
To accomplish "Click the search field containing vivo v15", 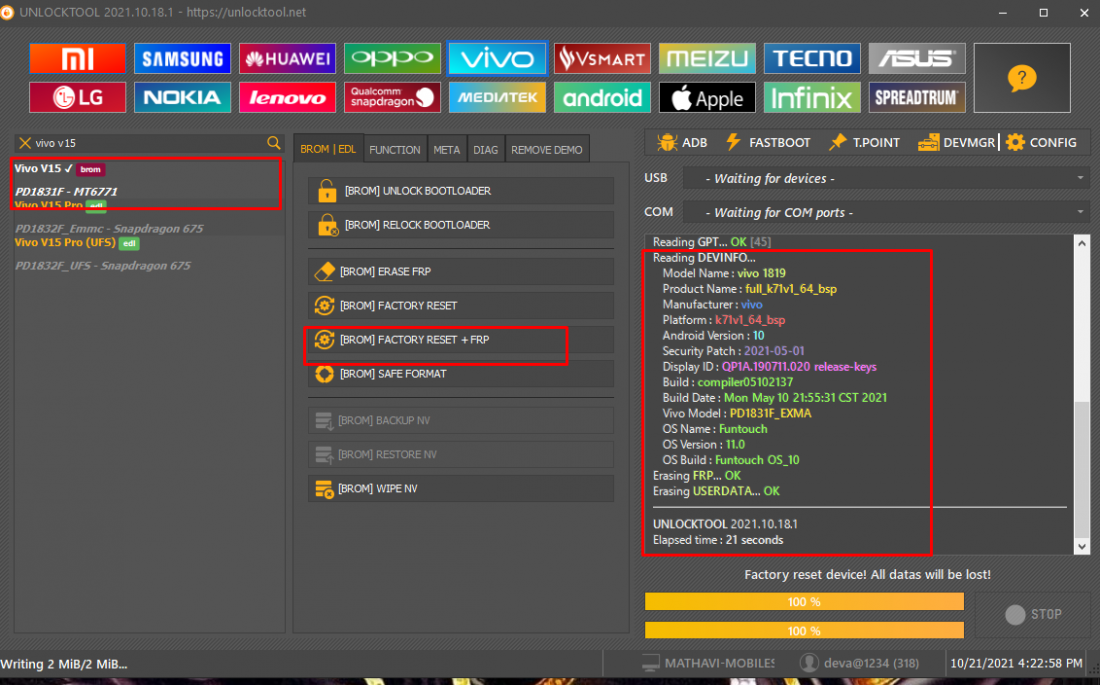I will coord(149,143).
